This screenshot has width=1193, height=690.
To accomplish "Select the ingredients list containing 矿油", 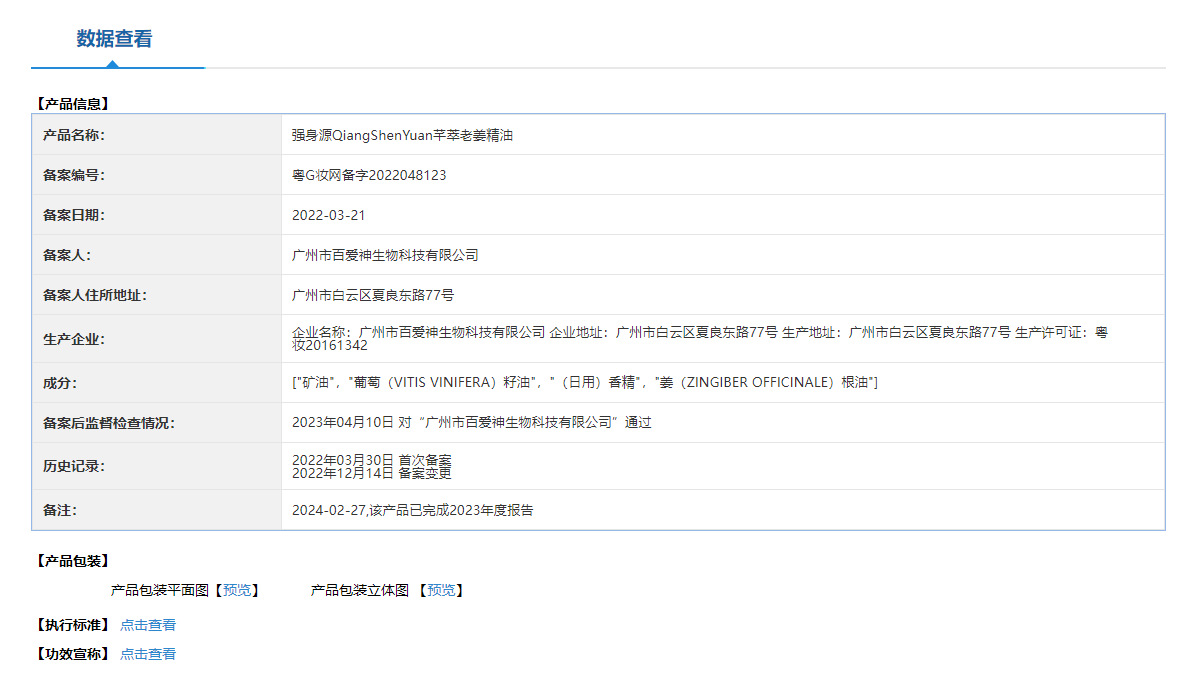I will [585, 383].
